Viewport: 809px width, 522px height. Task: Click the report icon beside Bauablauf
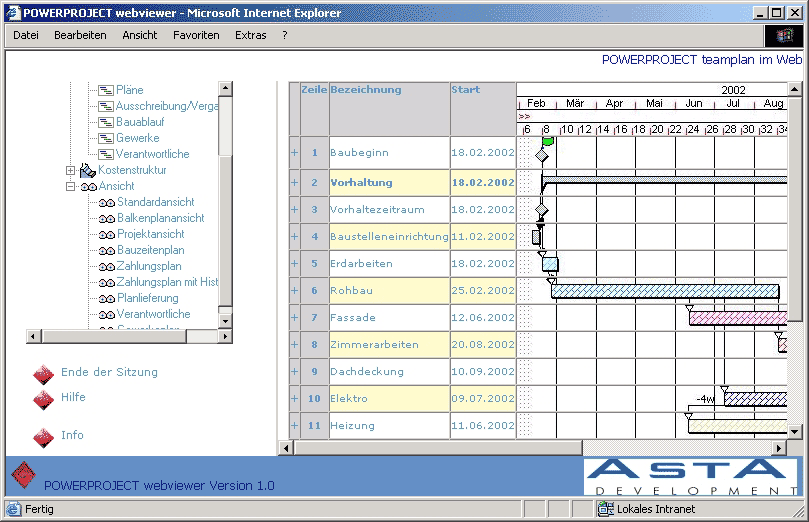[x=105, y=122]
